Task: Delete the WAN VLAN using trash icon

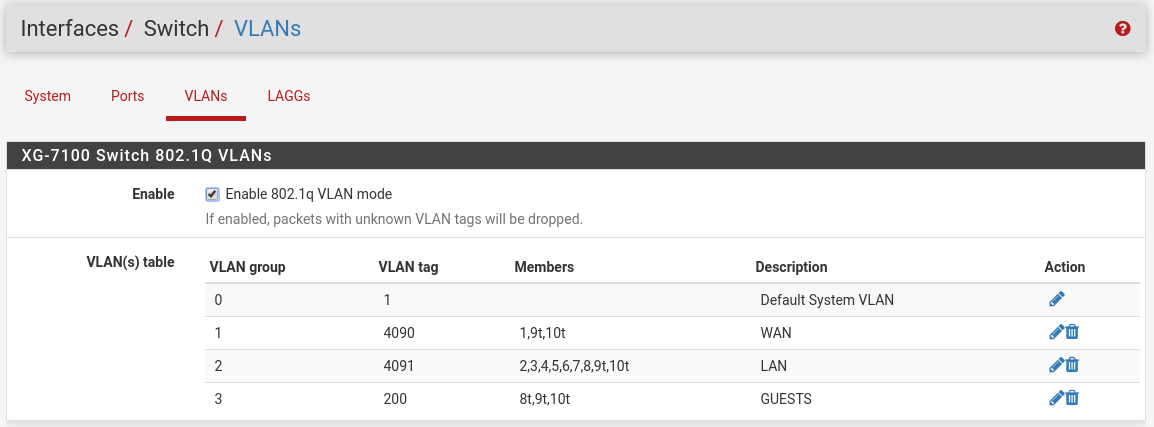Action: click(x=1072, y=332)
